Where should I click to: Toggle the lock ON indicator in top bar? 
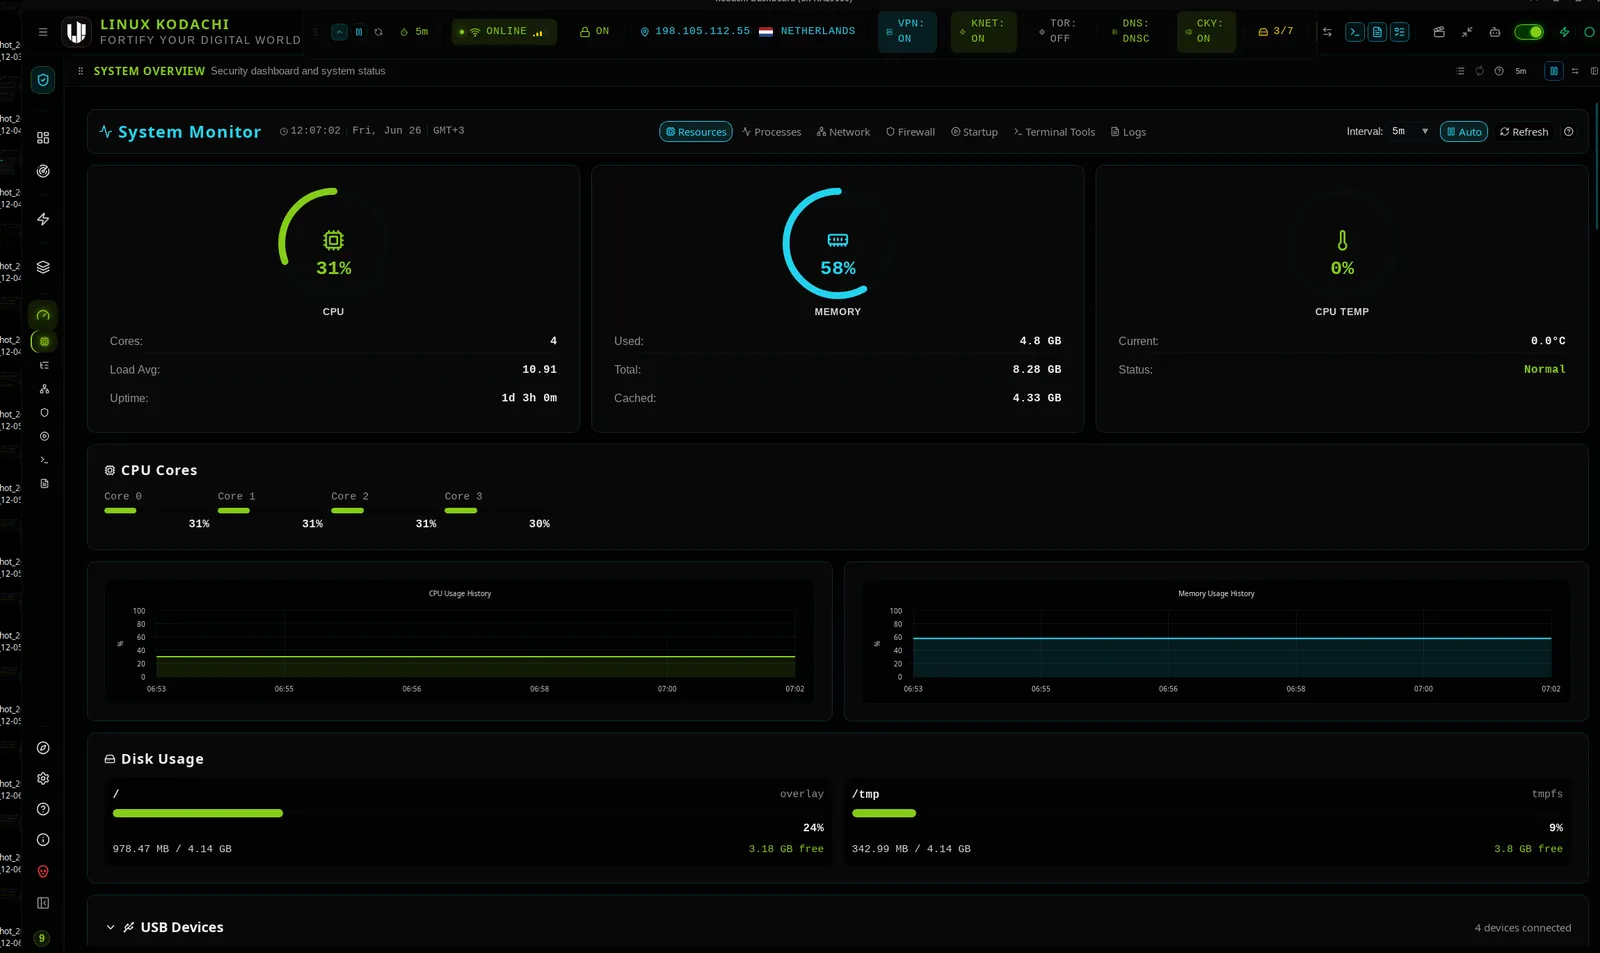595,32
